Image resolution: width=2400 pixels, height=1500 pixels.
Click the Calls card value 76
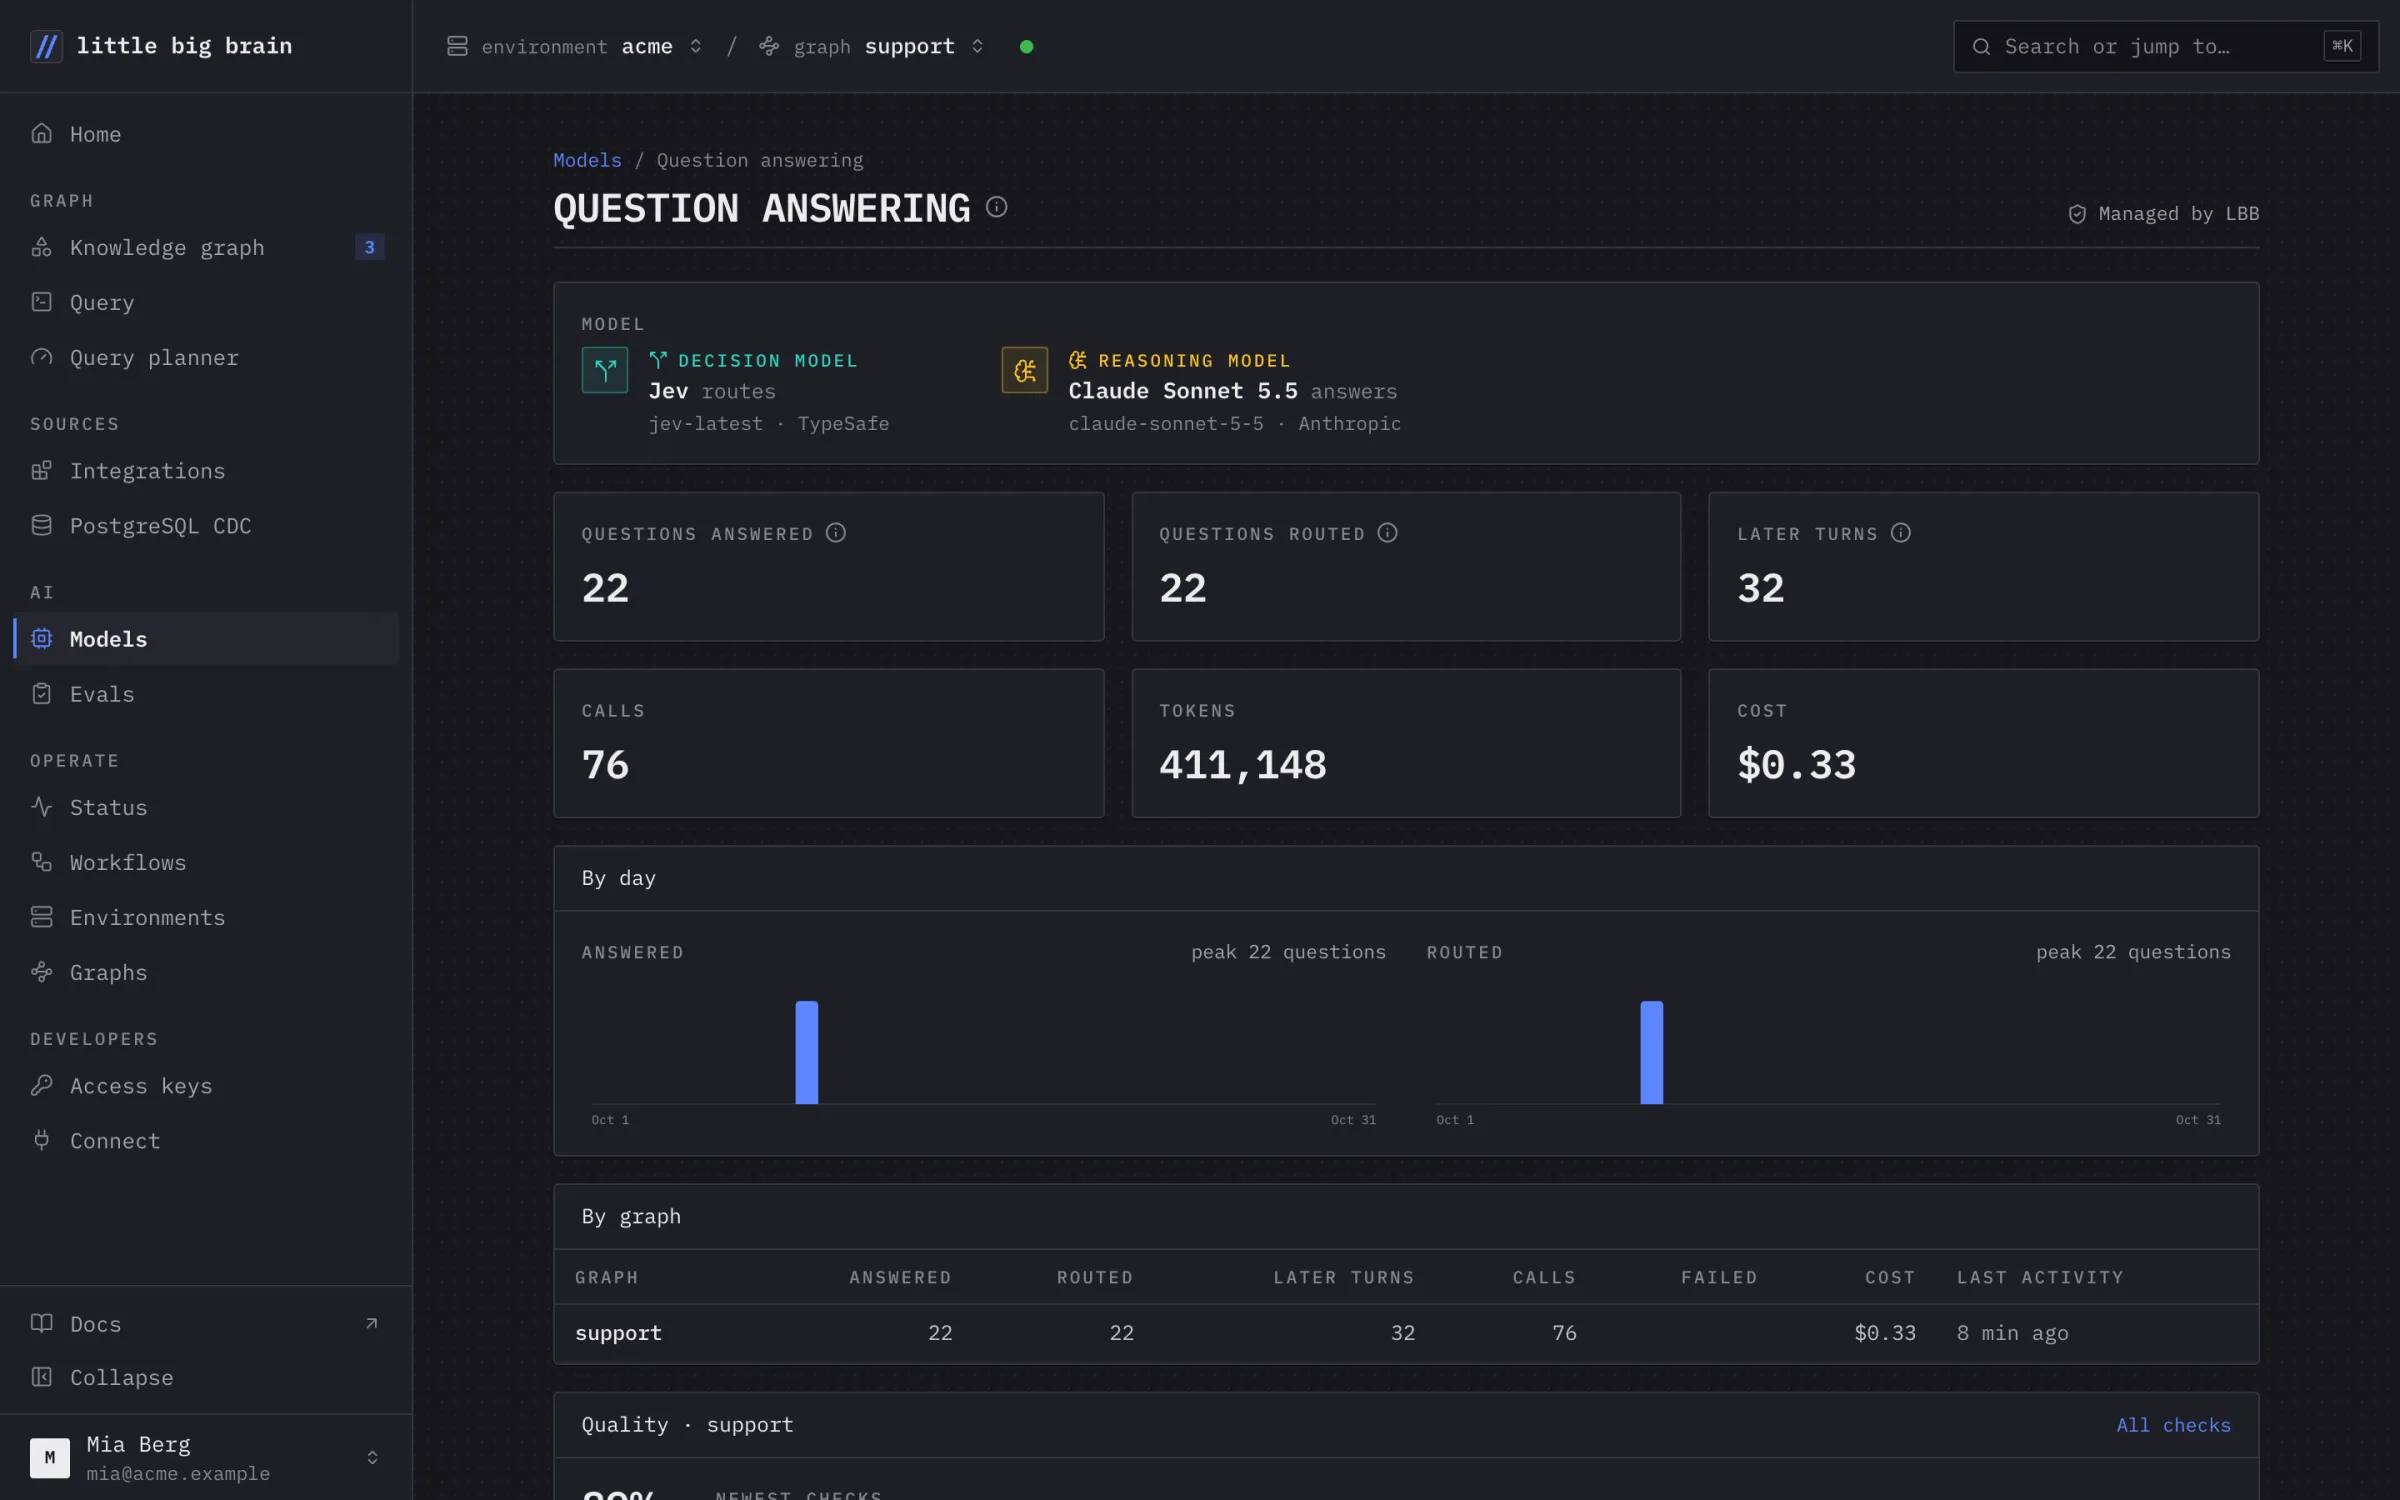click(x=605, y=765)
